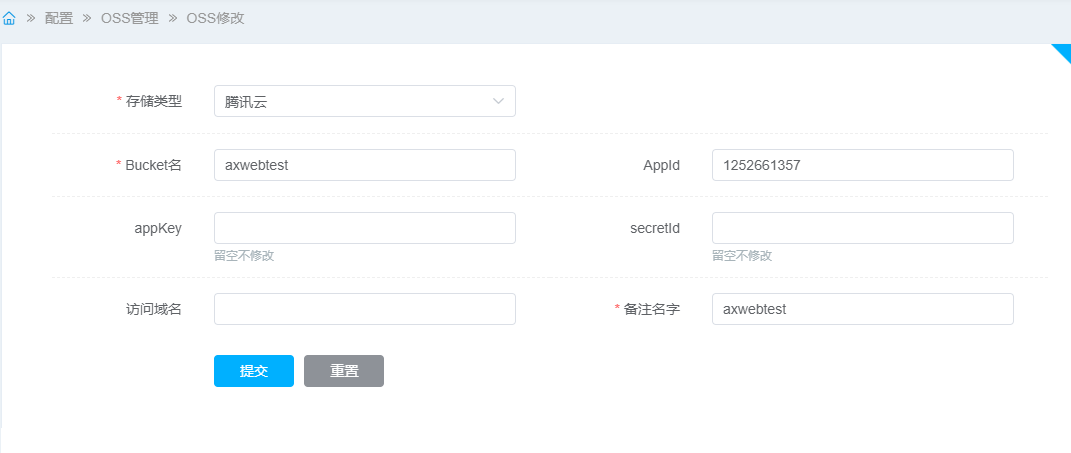Click the 留空不修改 hint under appKey

point(244,256)
